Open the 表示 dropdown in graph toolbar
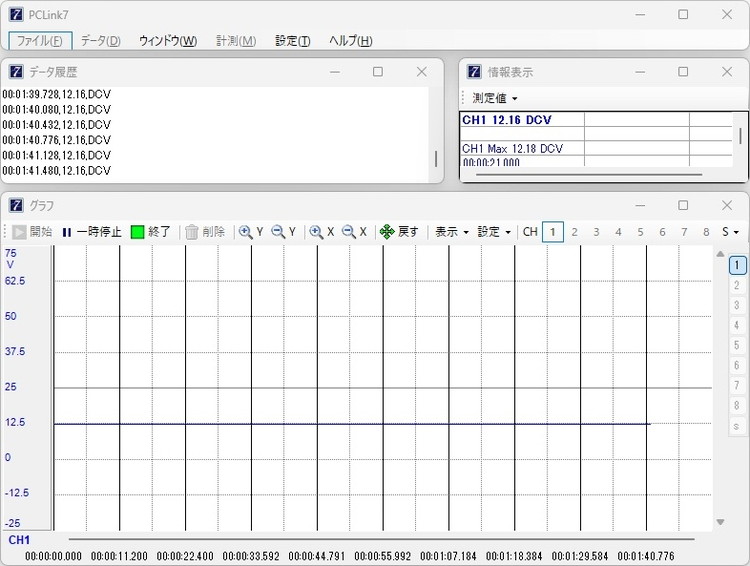 [451, 232]
